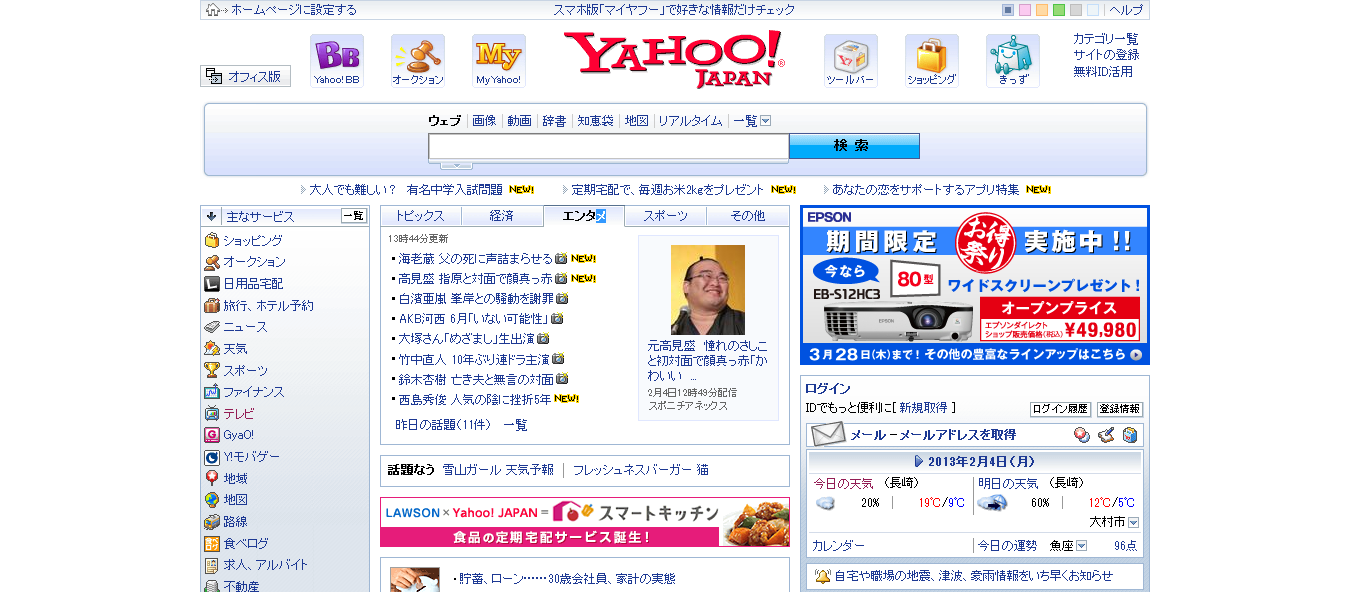Screen dimensions: 1349x592
Task: Open the My Yahoo! icon
Action: (498, 61)
